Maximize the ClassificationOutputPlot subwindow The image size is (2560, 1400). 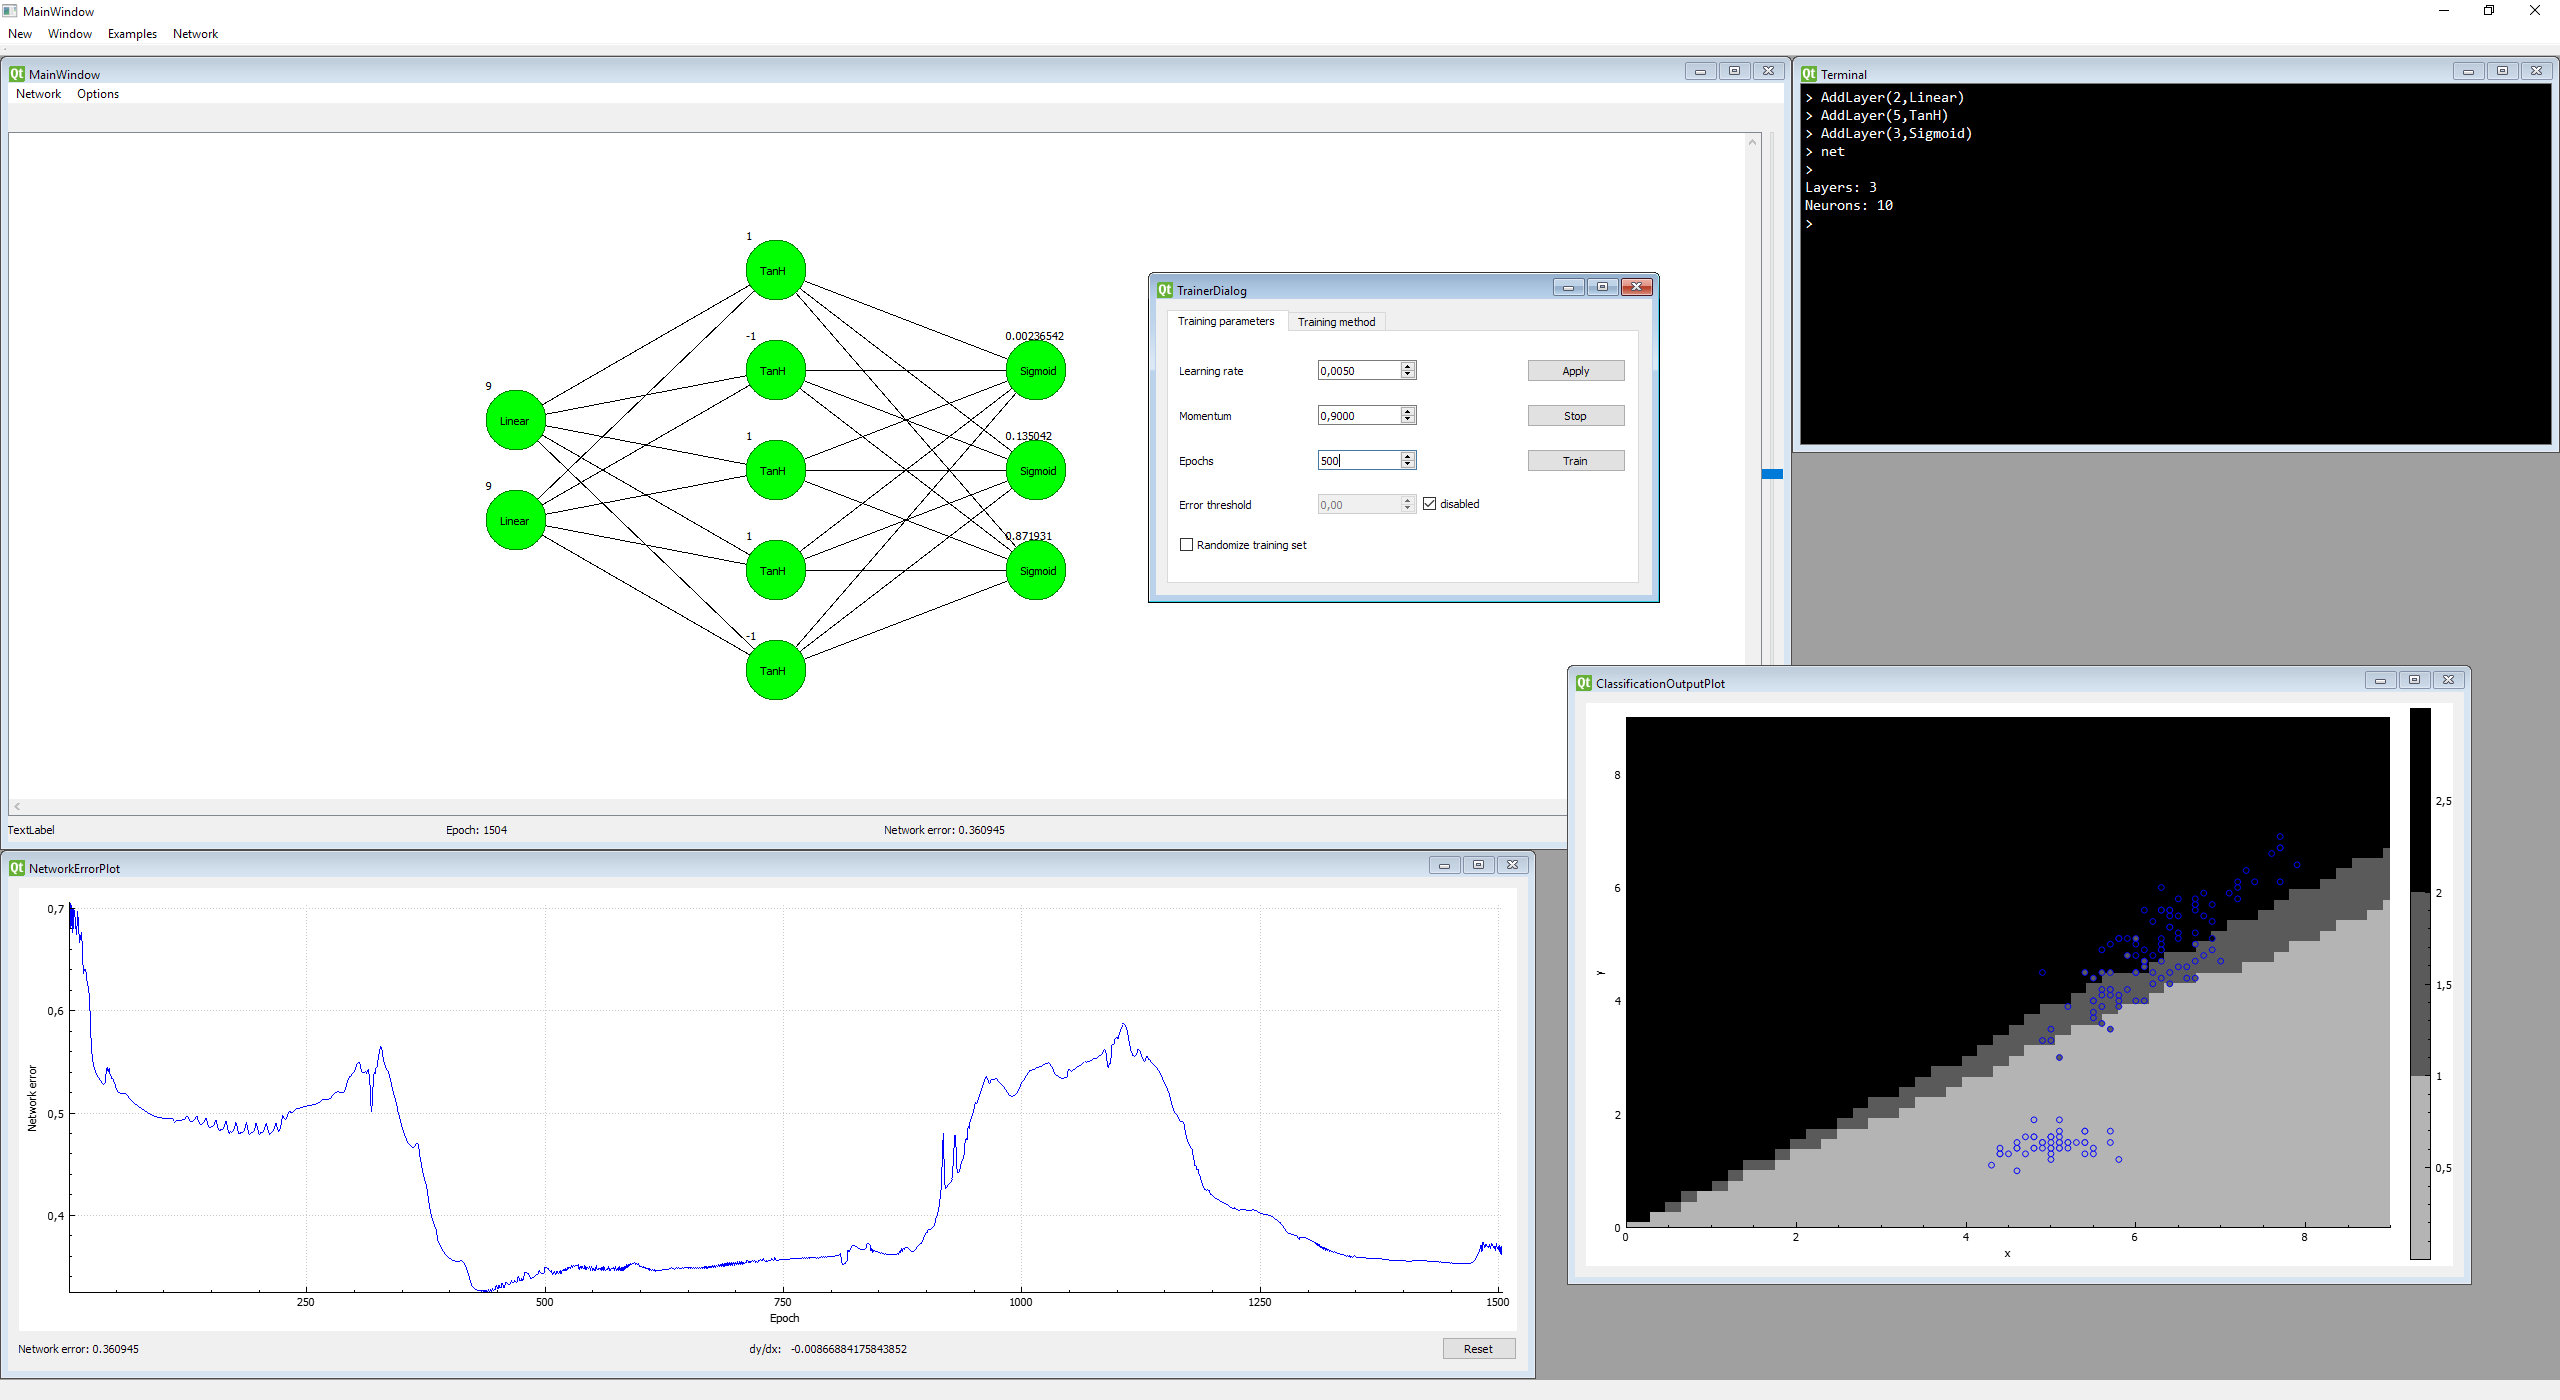(x=2414, y=680)
